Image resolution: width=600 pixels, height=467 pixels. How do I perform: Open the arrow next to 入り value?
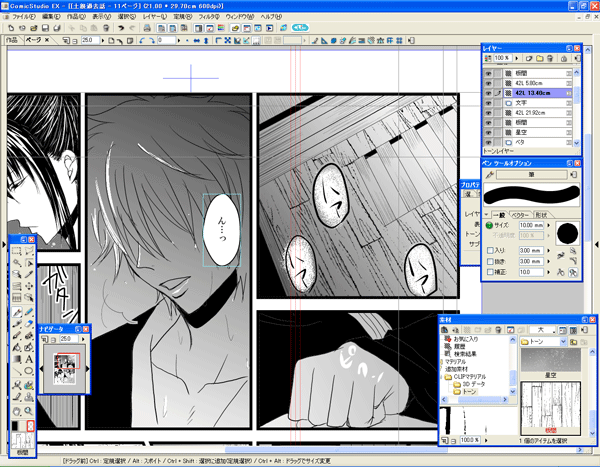548,251
